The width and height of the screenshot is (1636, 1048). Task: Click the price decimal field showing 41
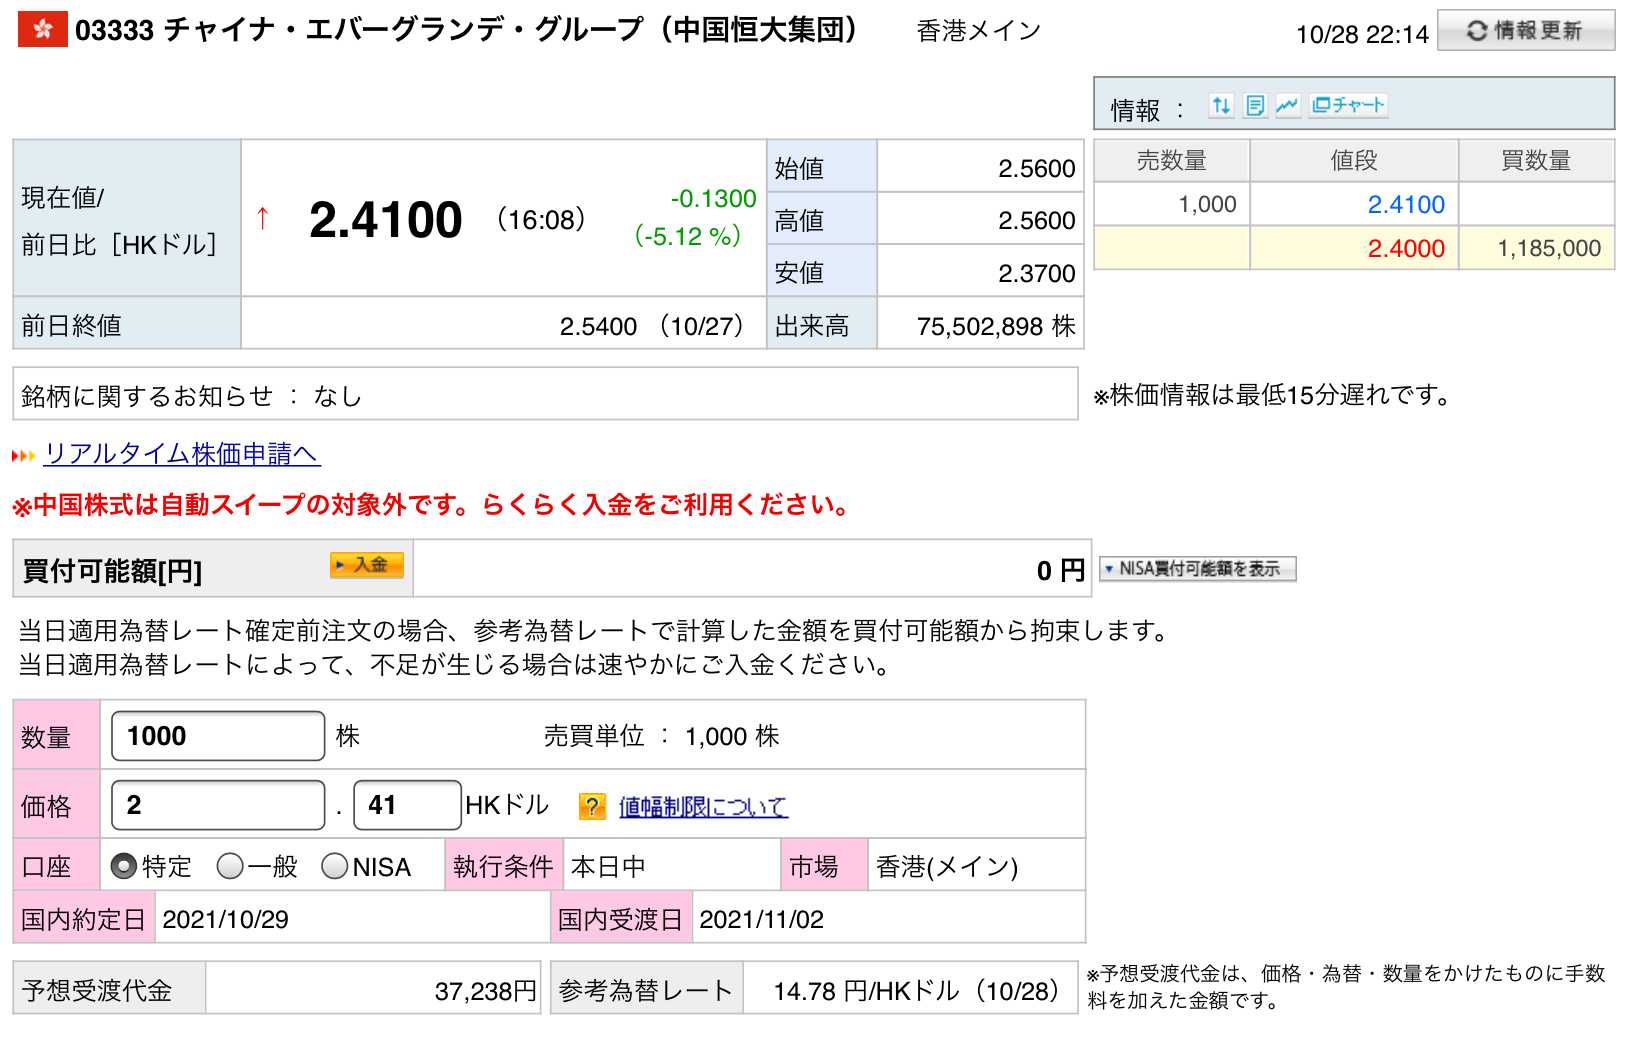point(408,805)
